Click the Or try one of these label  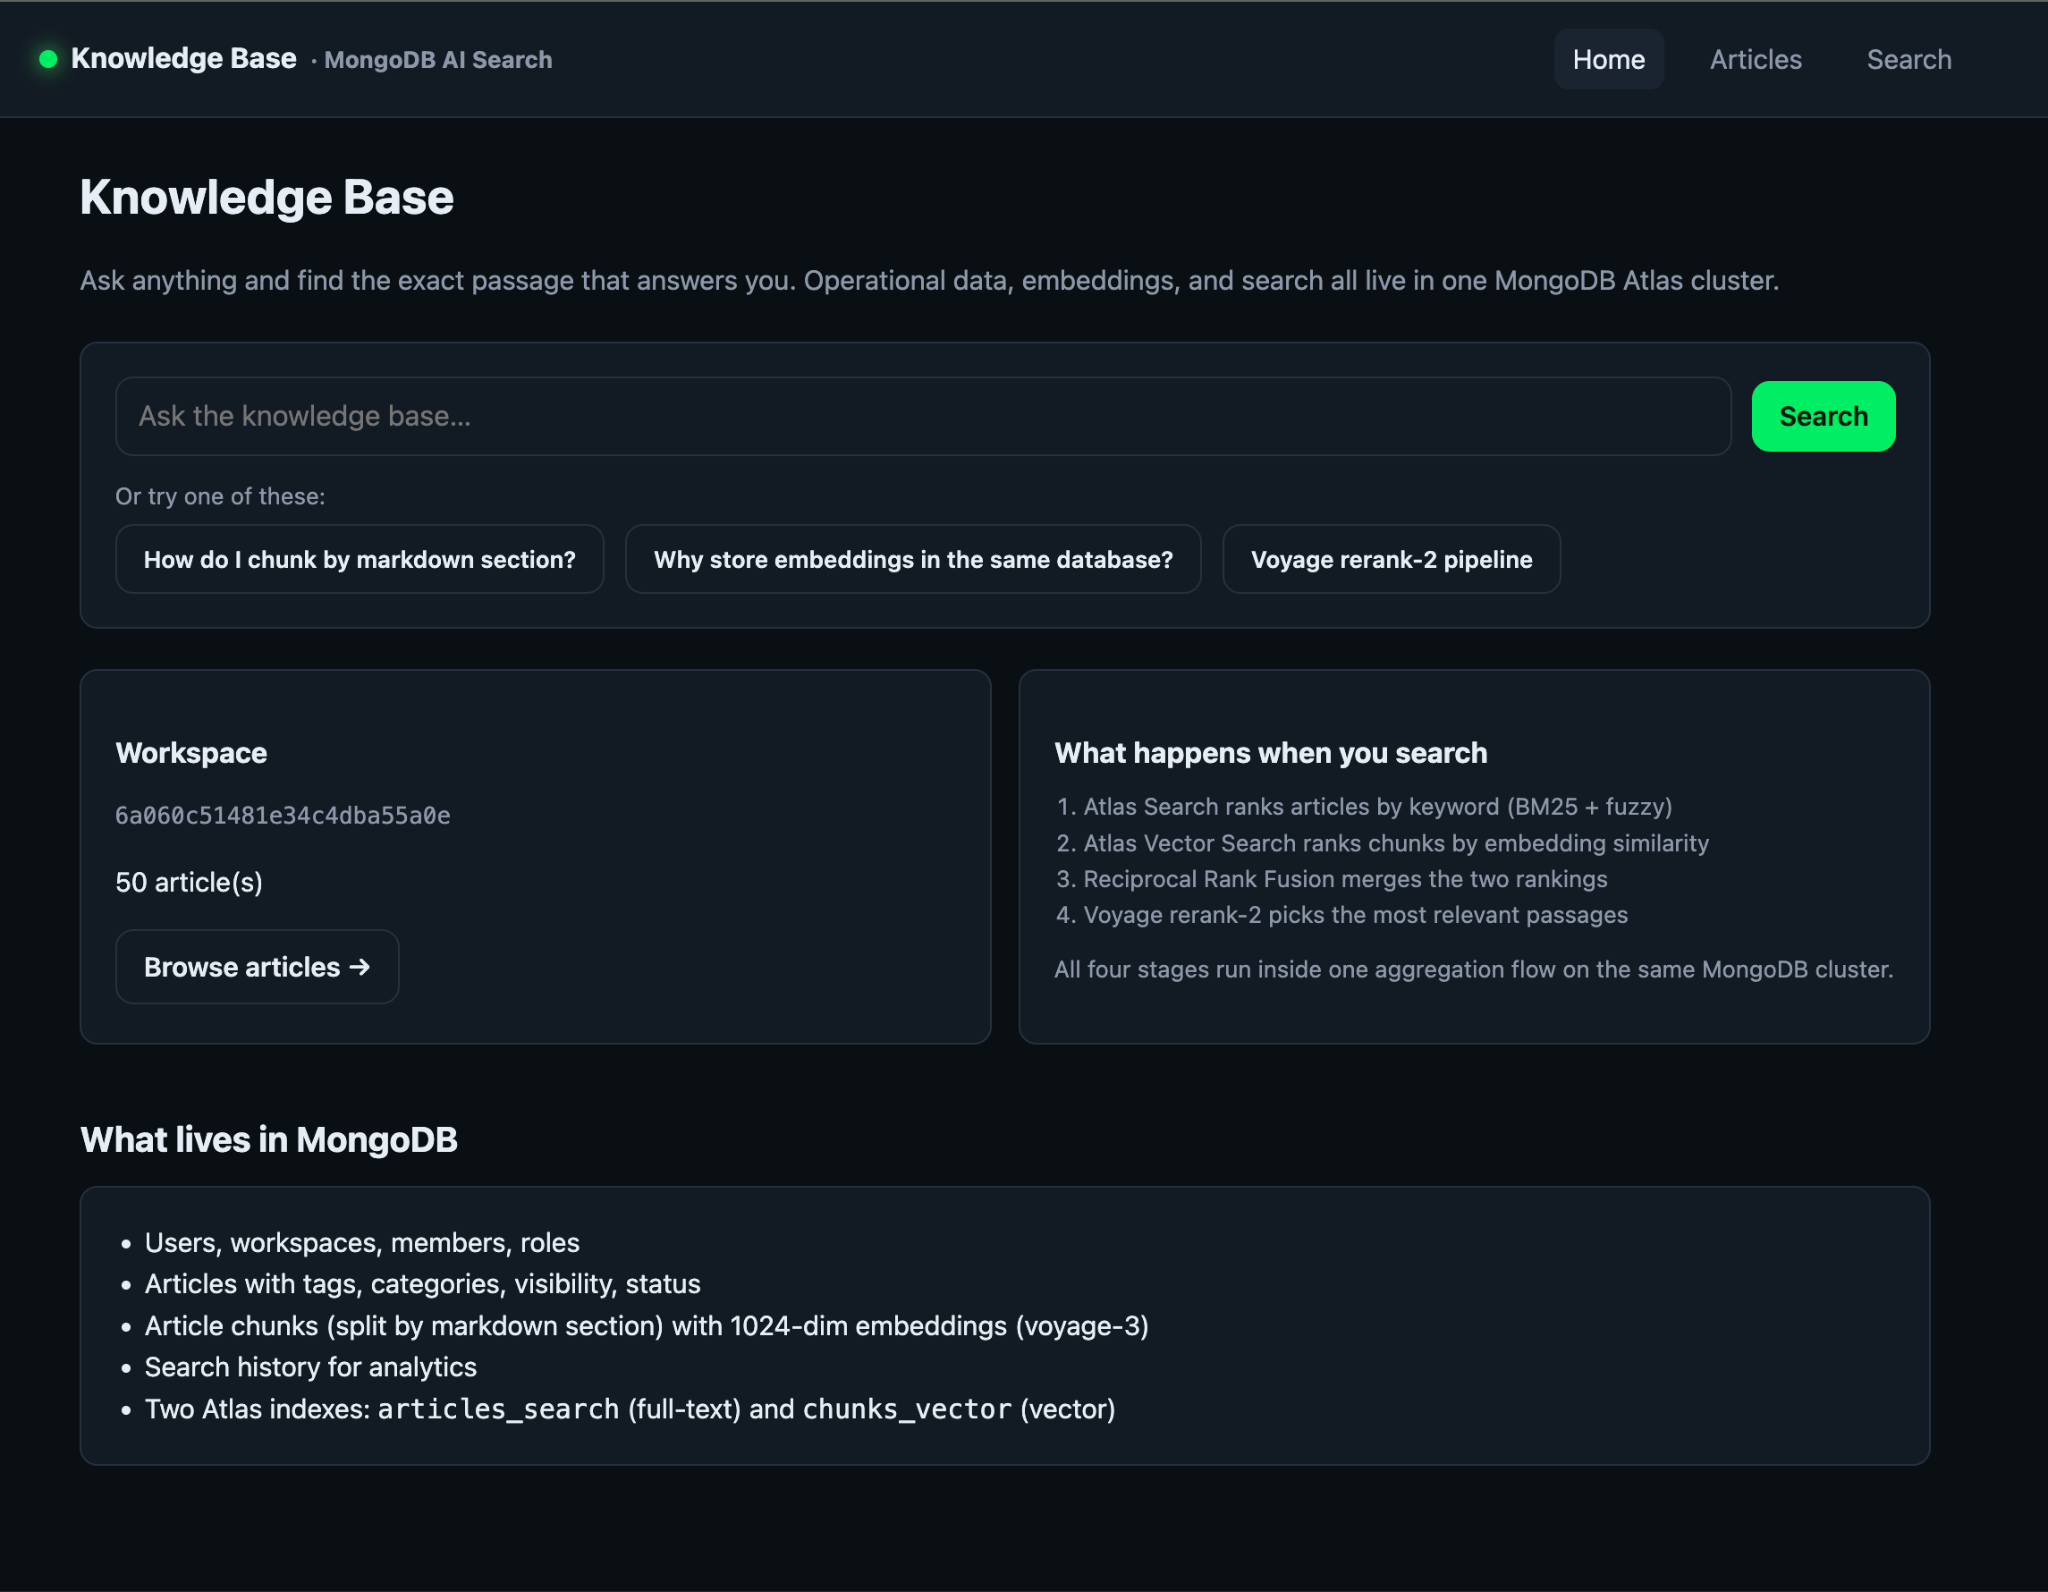(x=220, y=497)
